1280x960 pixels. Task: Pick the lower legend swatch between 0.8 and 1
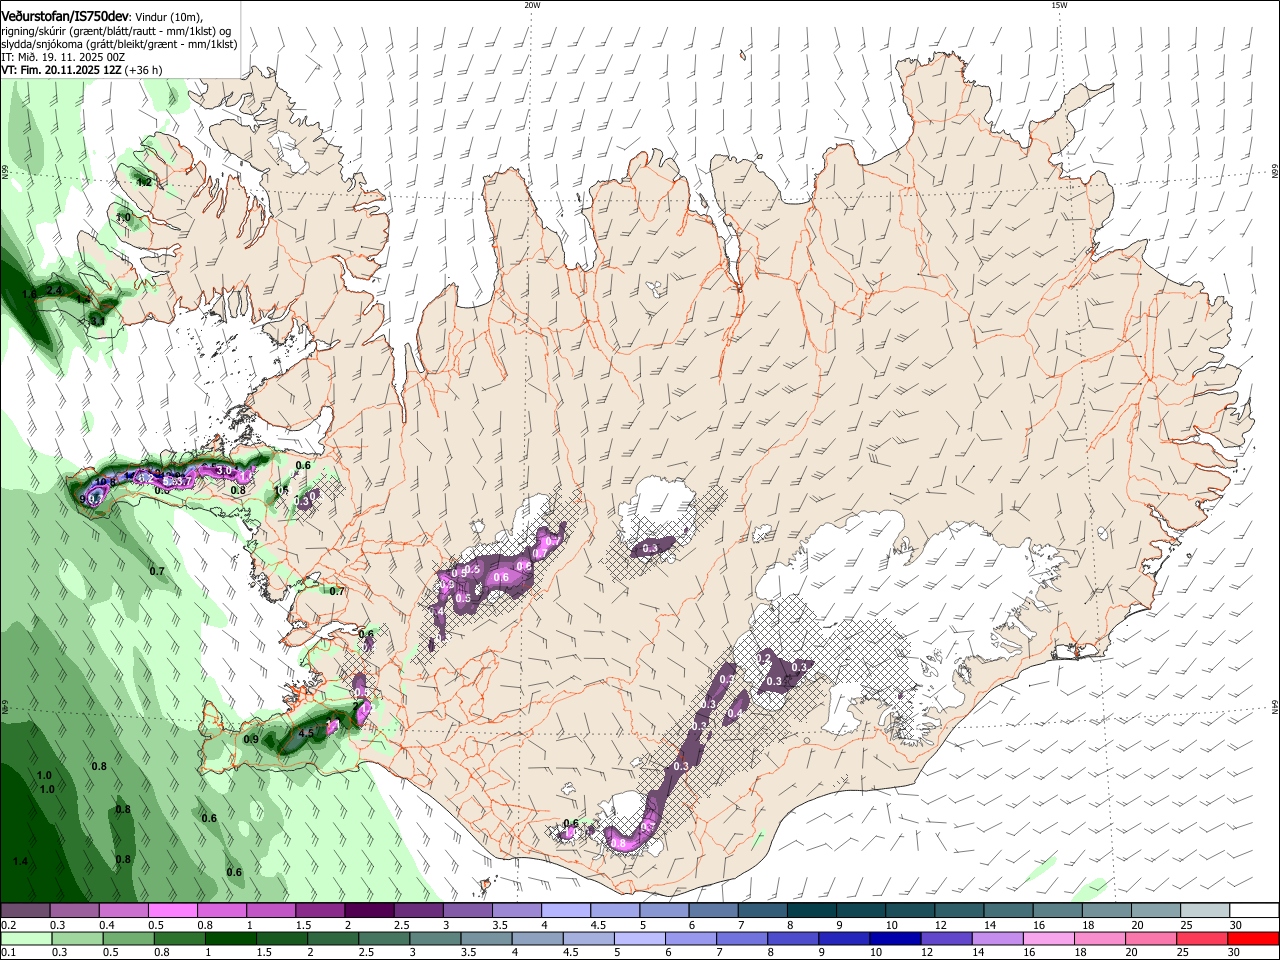[x=179, y=938]
